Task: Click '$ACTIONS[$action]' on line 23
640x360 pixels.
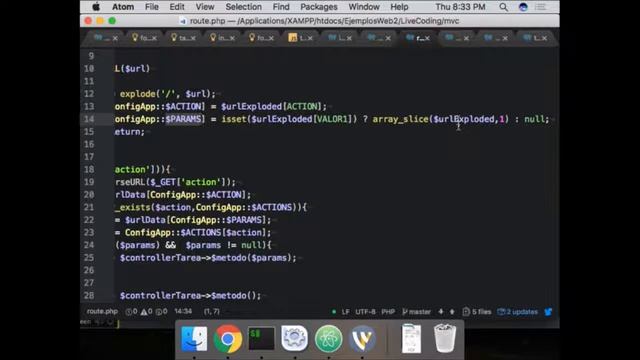Action: coord(223,233)
